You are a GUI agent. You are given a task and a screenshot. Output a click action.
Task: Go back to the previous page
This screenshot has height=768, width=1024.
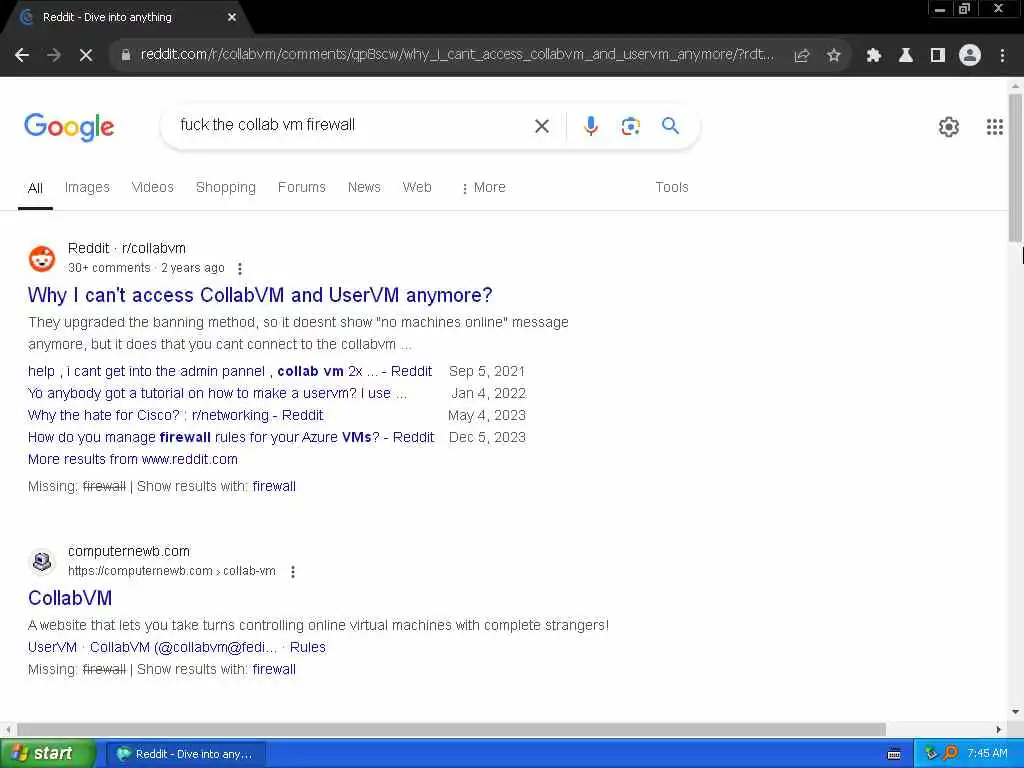pyautogui.click(x=22, y=56)
